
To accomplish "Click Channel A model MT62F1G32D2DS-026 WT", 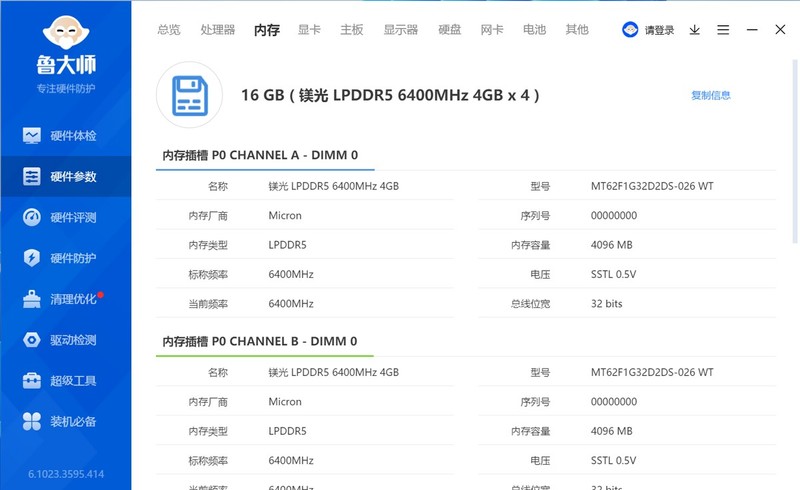I will [652, 186].
